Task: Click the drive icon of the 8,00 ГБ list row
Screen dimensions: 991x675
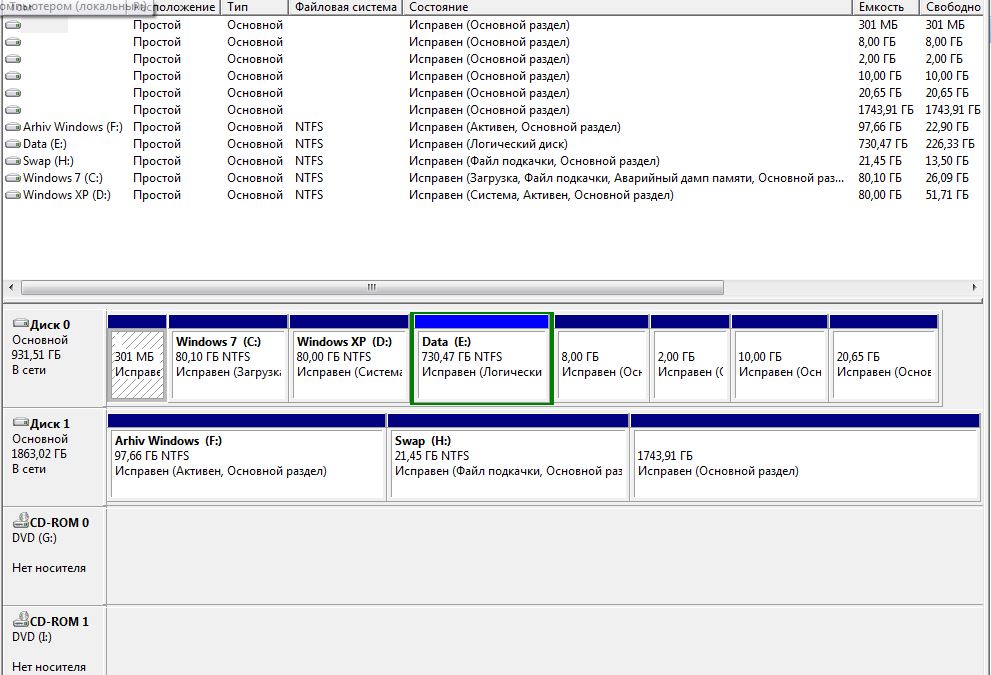Action: tap(13, 42)
